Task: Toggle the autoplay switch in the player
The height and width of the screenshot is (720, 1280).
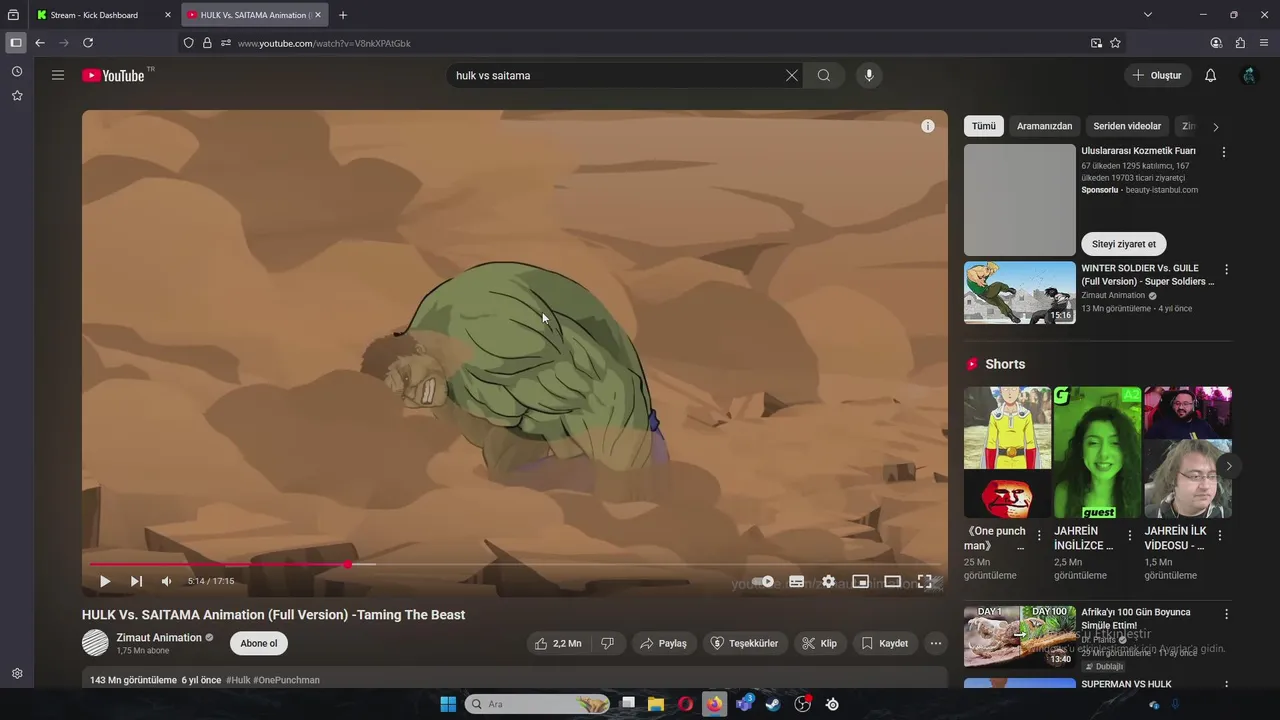Action: pos(763,581)
